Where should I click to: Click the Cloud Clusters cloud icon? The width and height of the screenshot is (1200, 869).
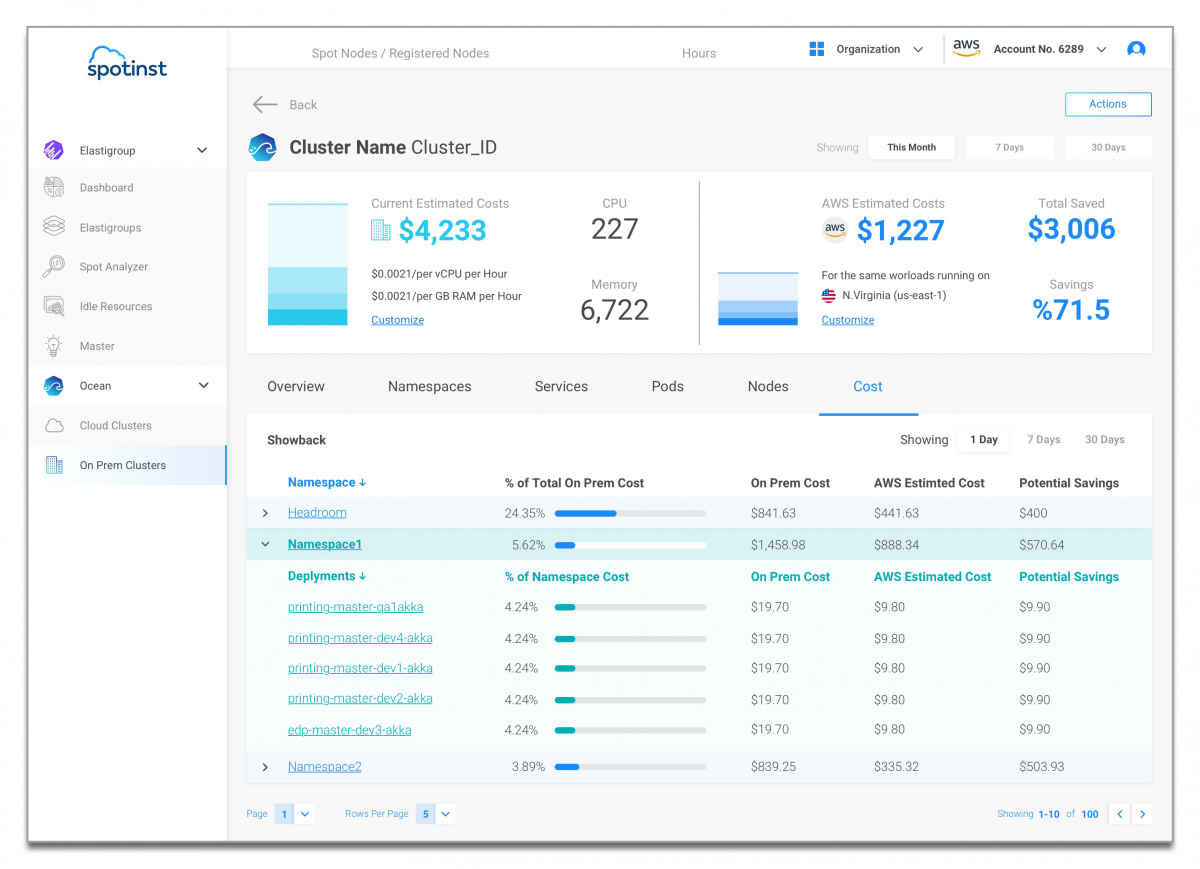54,425
